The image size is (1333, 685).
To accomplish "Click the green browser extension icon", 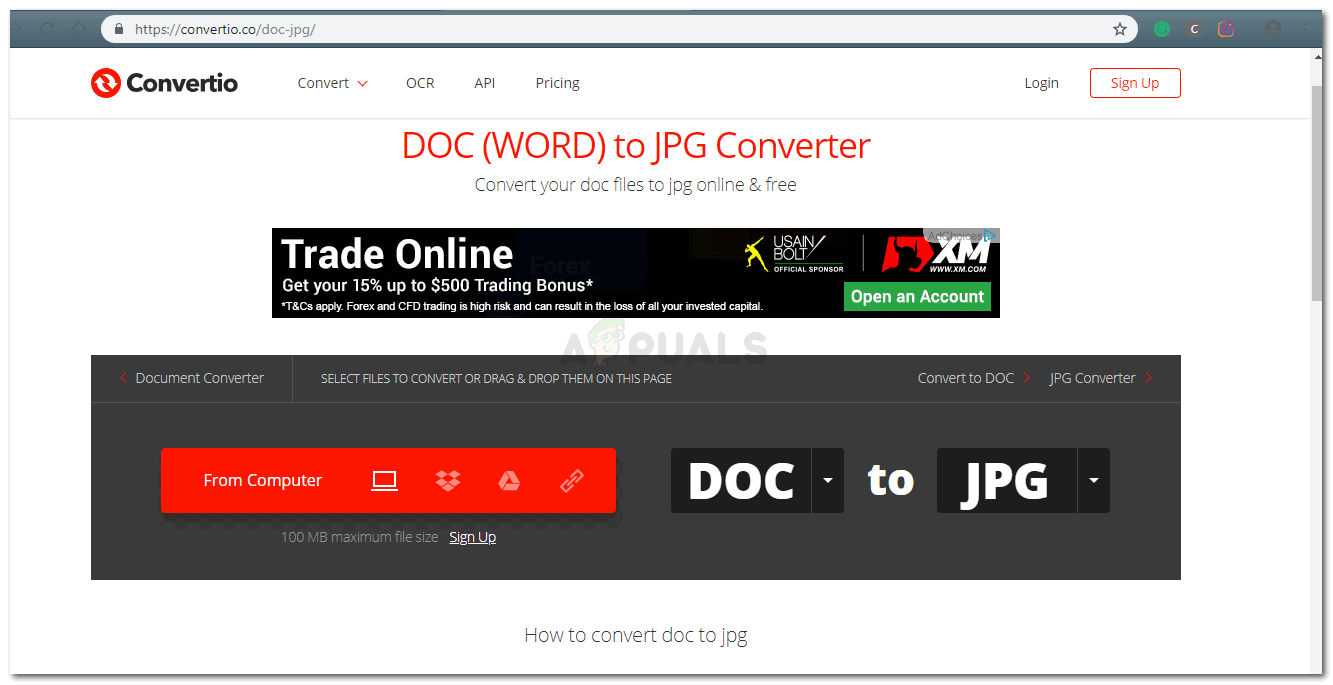I will pos(1161,29).
